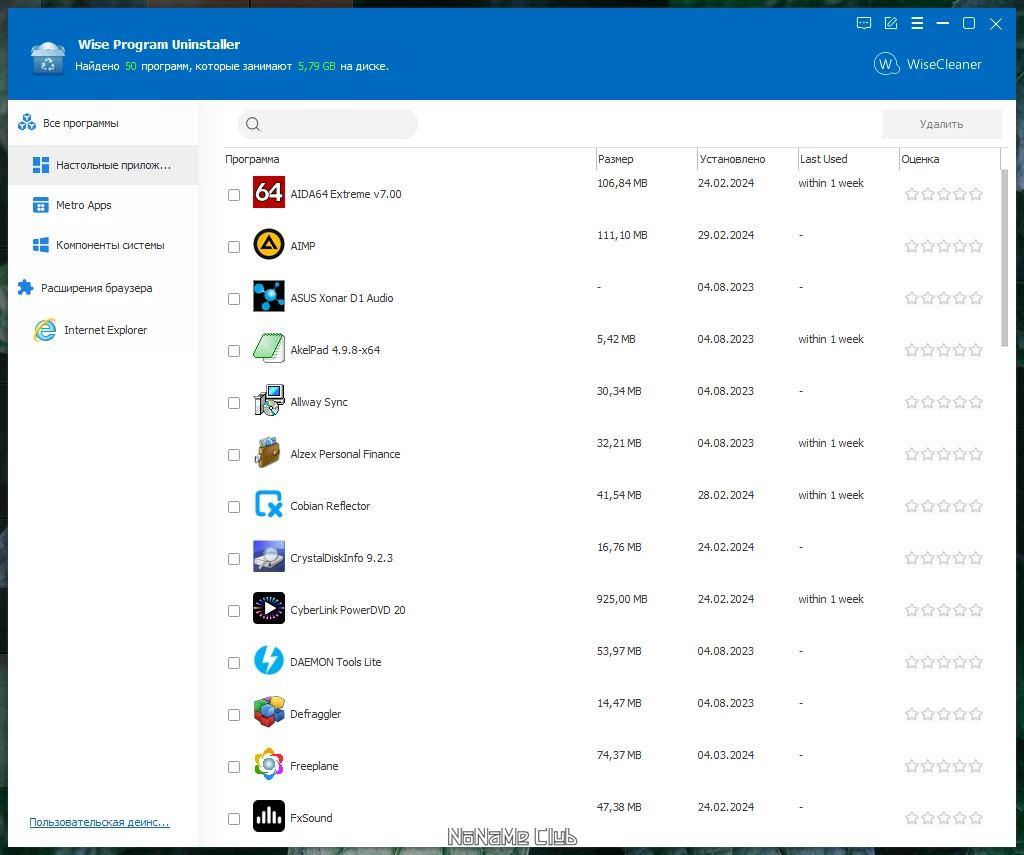The width and height of the screenshot is (1024, 855).
Task: Rate Freeplane with five stars
Action: click(976, 766)
